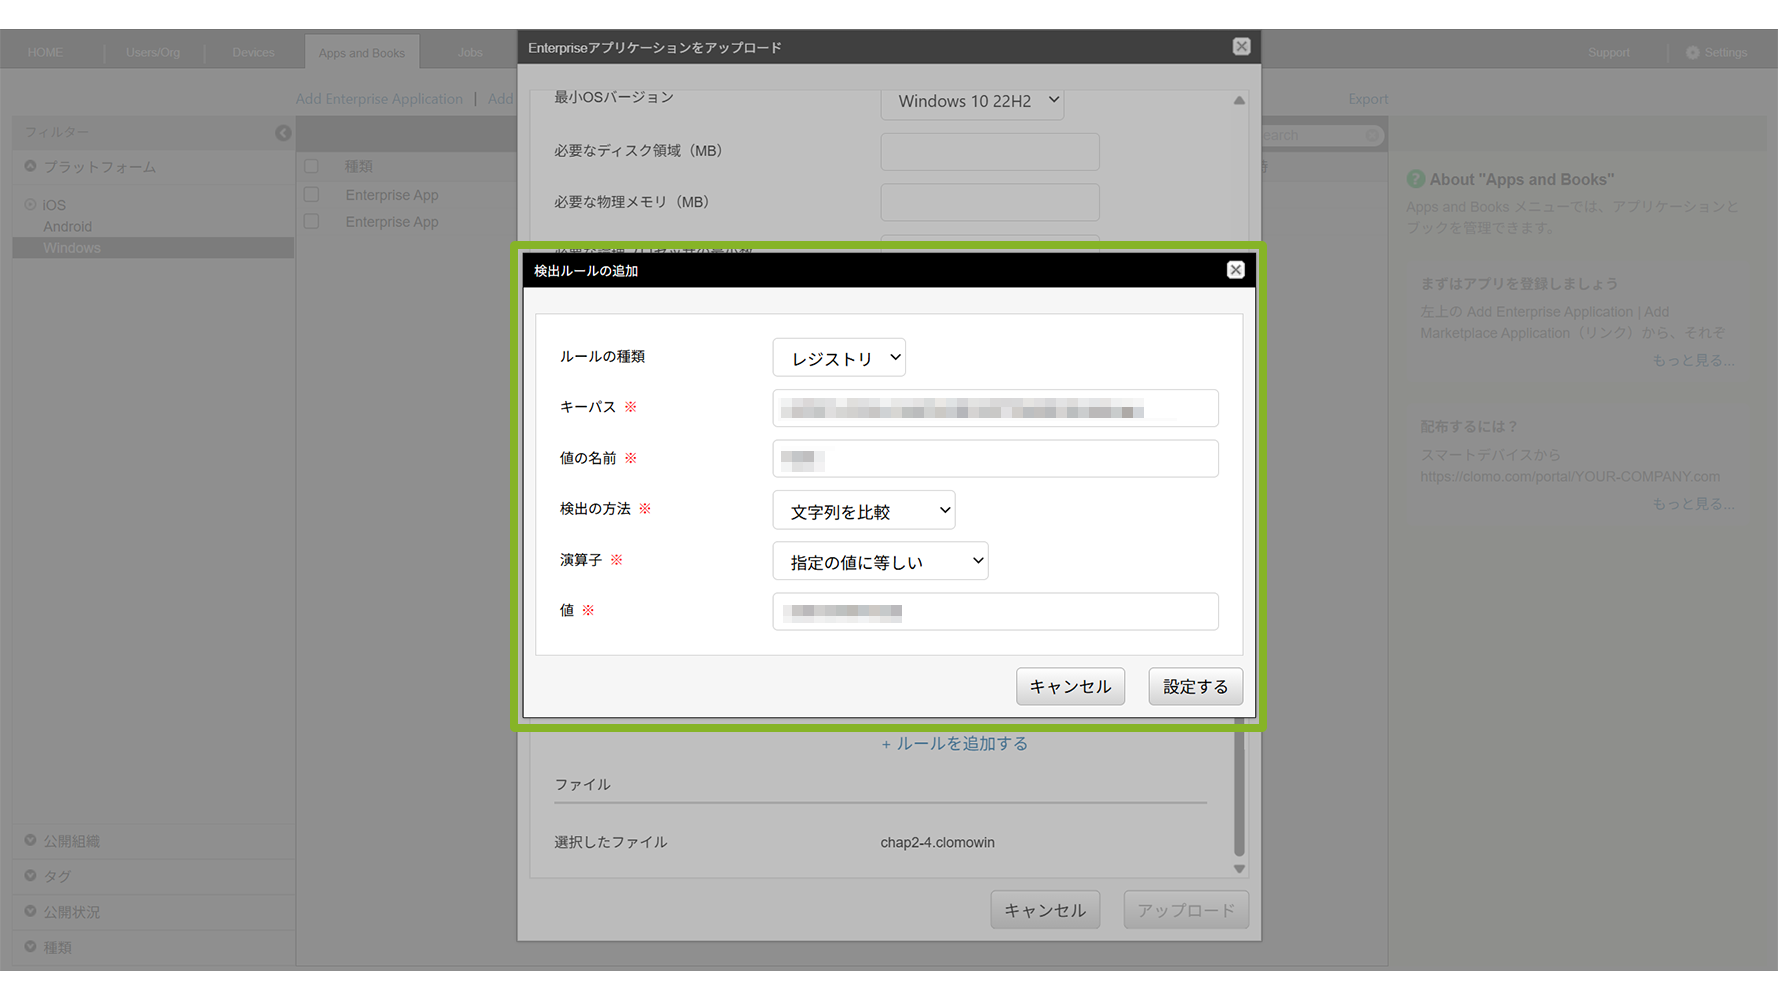Open the ルールの種類 dropdown

pos(838,358)
